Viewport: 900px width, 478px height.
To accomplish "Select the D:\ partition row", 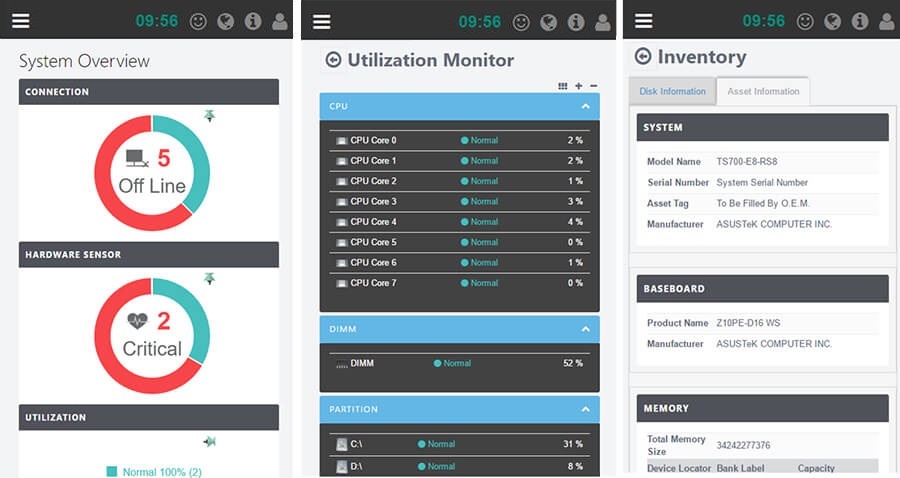I will [x=460, y=467].
